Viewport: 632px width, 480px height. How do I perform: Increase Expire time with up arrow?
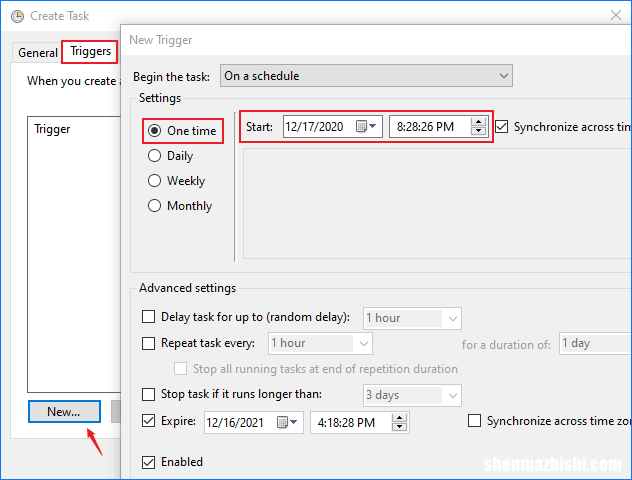click(x=399, y=418)
